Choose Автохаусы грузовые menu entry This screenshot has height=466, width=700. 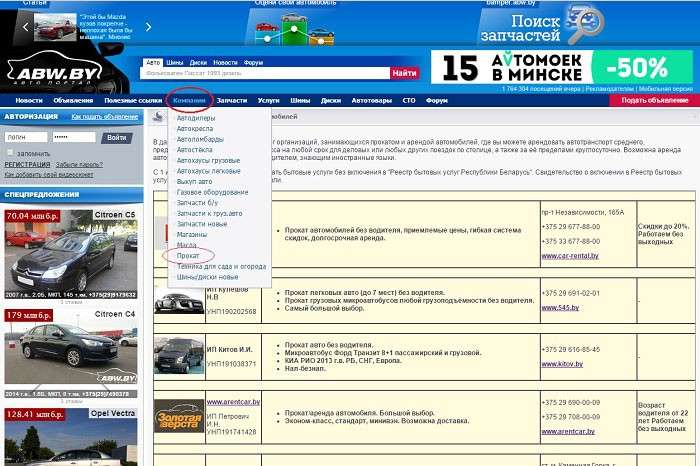(208, 160)
